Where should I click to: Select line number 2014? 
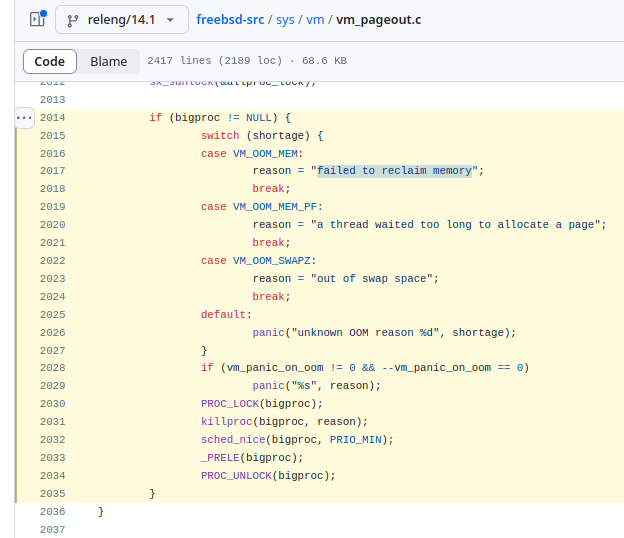53,118
